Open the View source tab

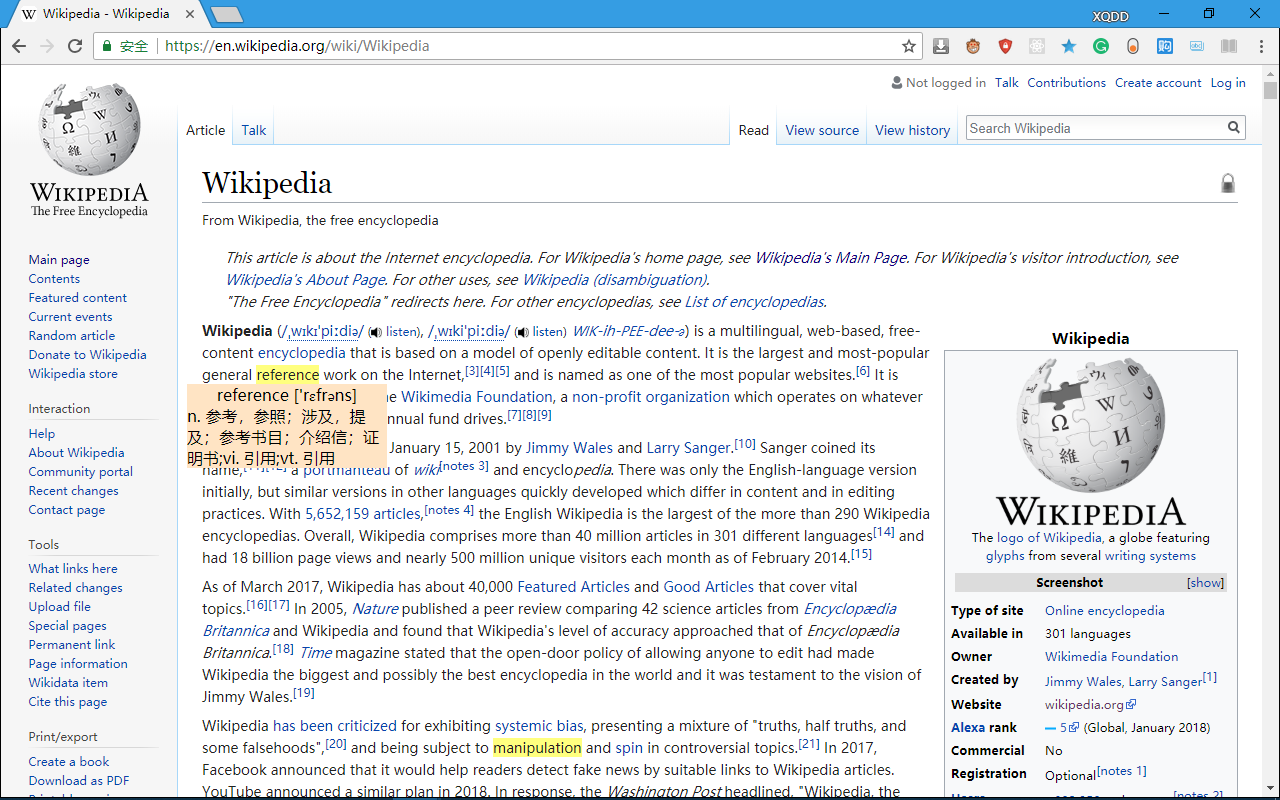click(x=822, y=130)
